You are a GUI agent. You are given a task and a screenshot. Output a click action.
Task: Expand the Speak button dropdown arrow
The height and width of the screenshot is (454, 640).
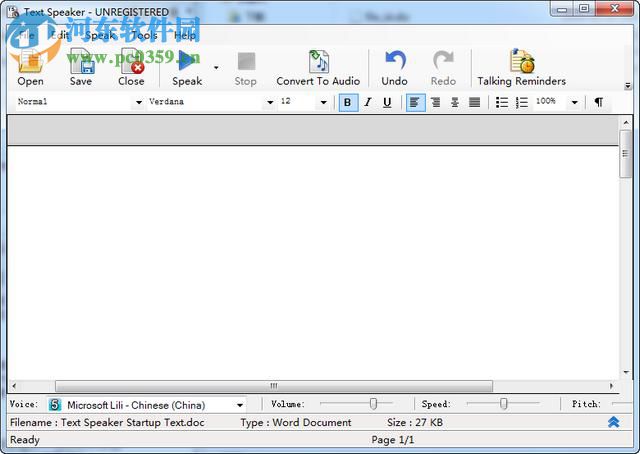tap(216, 68)
